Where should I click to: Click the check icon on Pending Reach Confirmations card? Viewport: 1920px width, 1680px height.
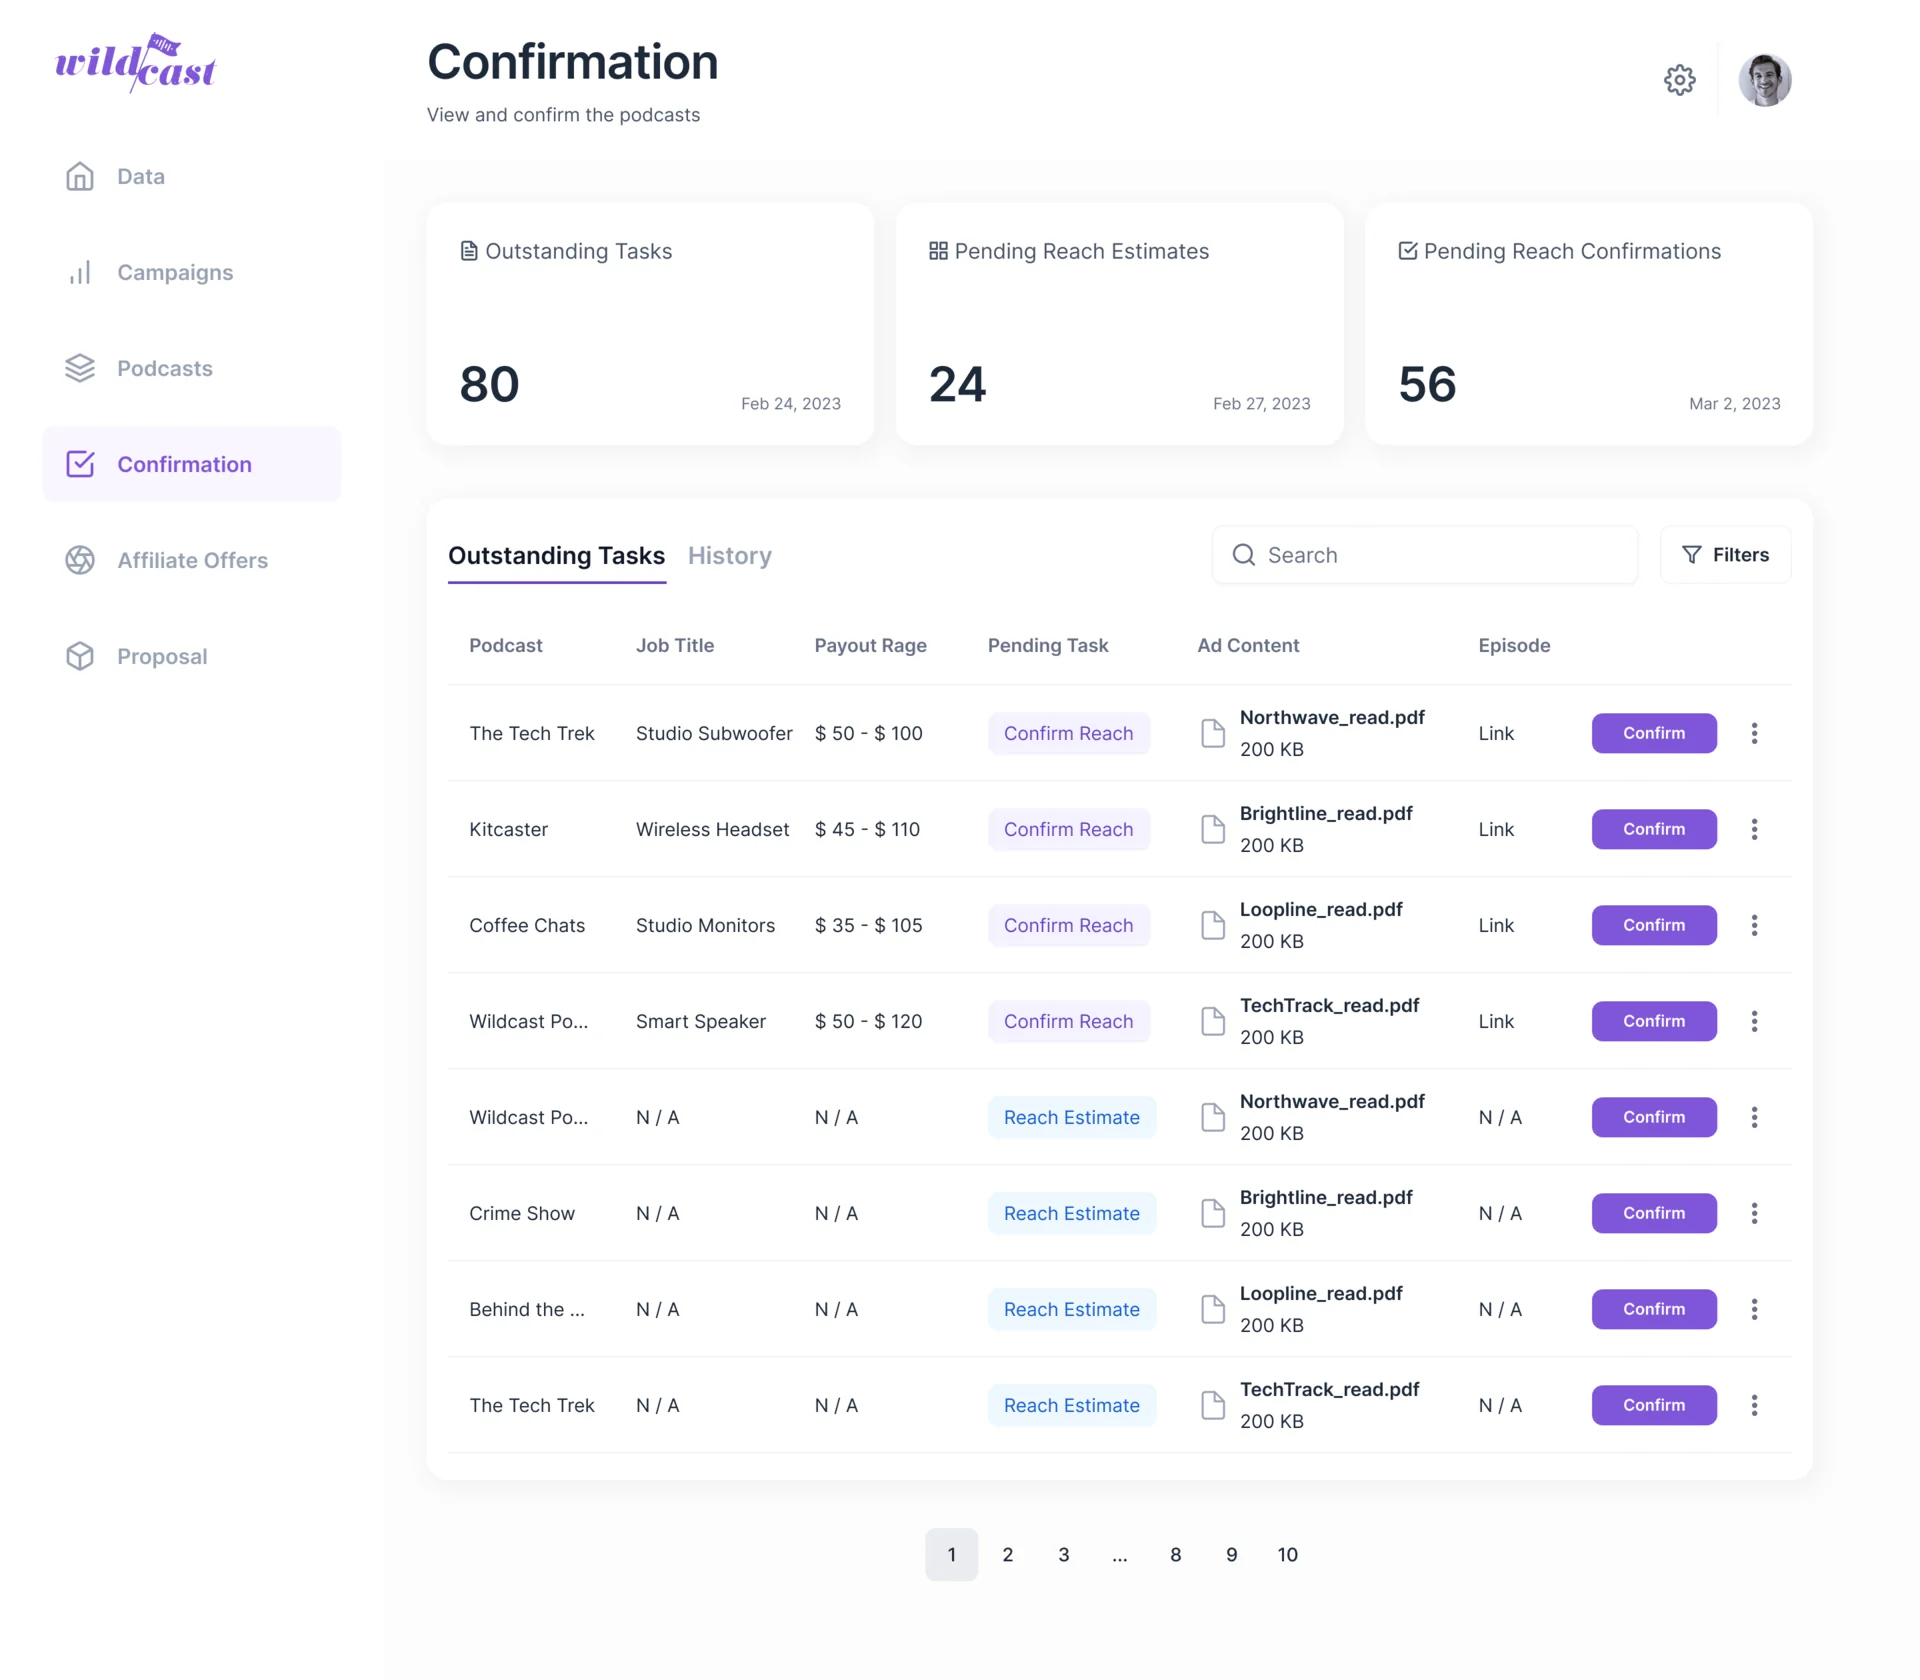tap(1407, 251)
